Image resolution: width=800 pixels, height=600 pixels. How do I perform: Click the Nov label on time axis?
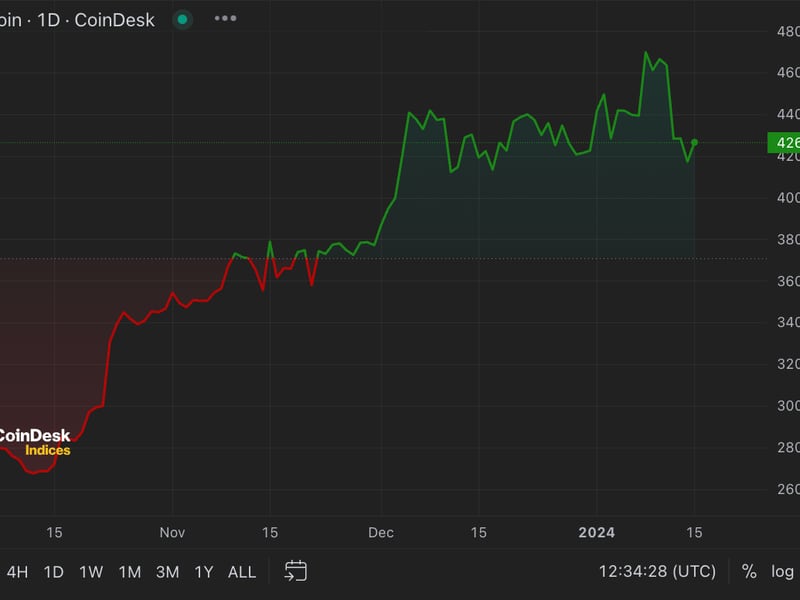[x=172, y=532]
